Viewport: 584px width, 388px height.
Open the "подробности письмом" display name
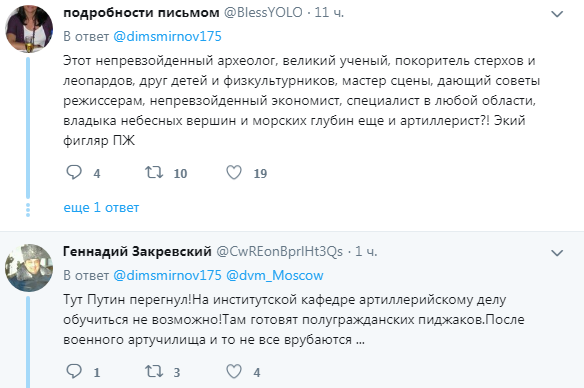tap(141, 13)
